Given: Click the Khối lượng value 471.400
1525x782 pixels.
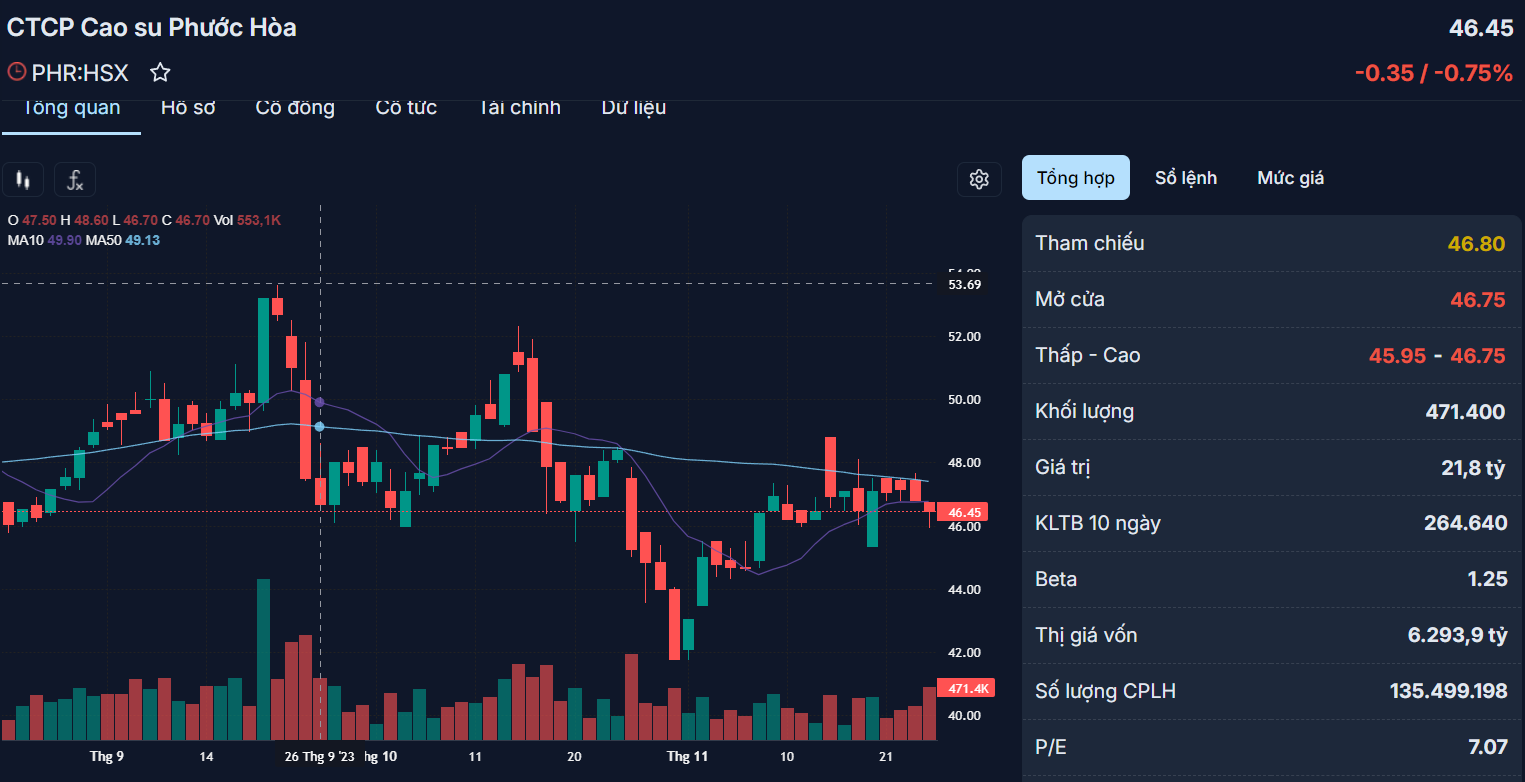Looking at the screenshot, I should tap(1465, 412).
